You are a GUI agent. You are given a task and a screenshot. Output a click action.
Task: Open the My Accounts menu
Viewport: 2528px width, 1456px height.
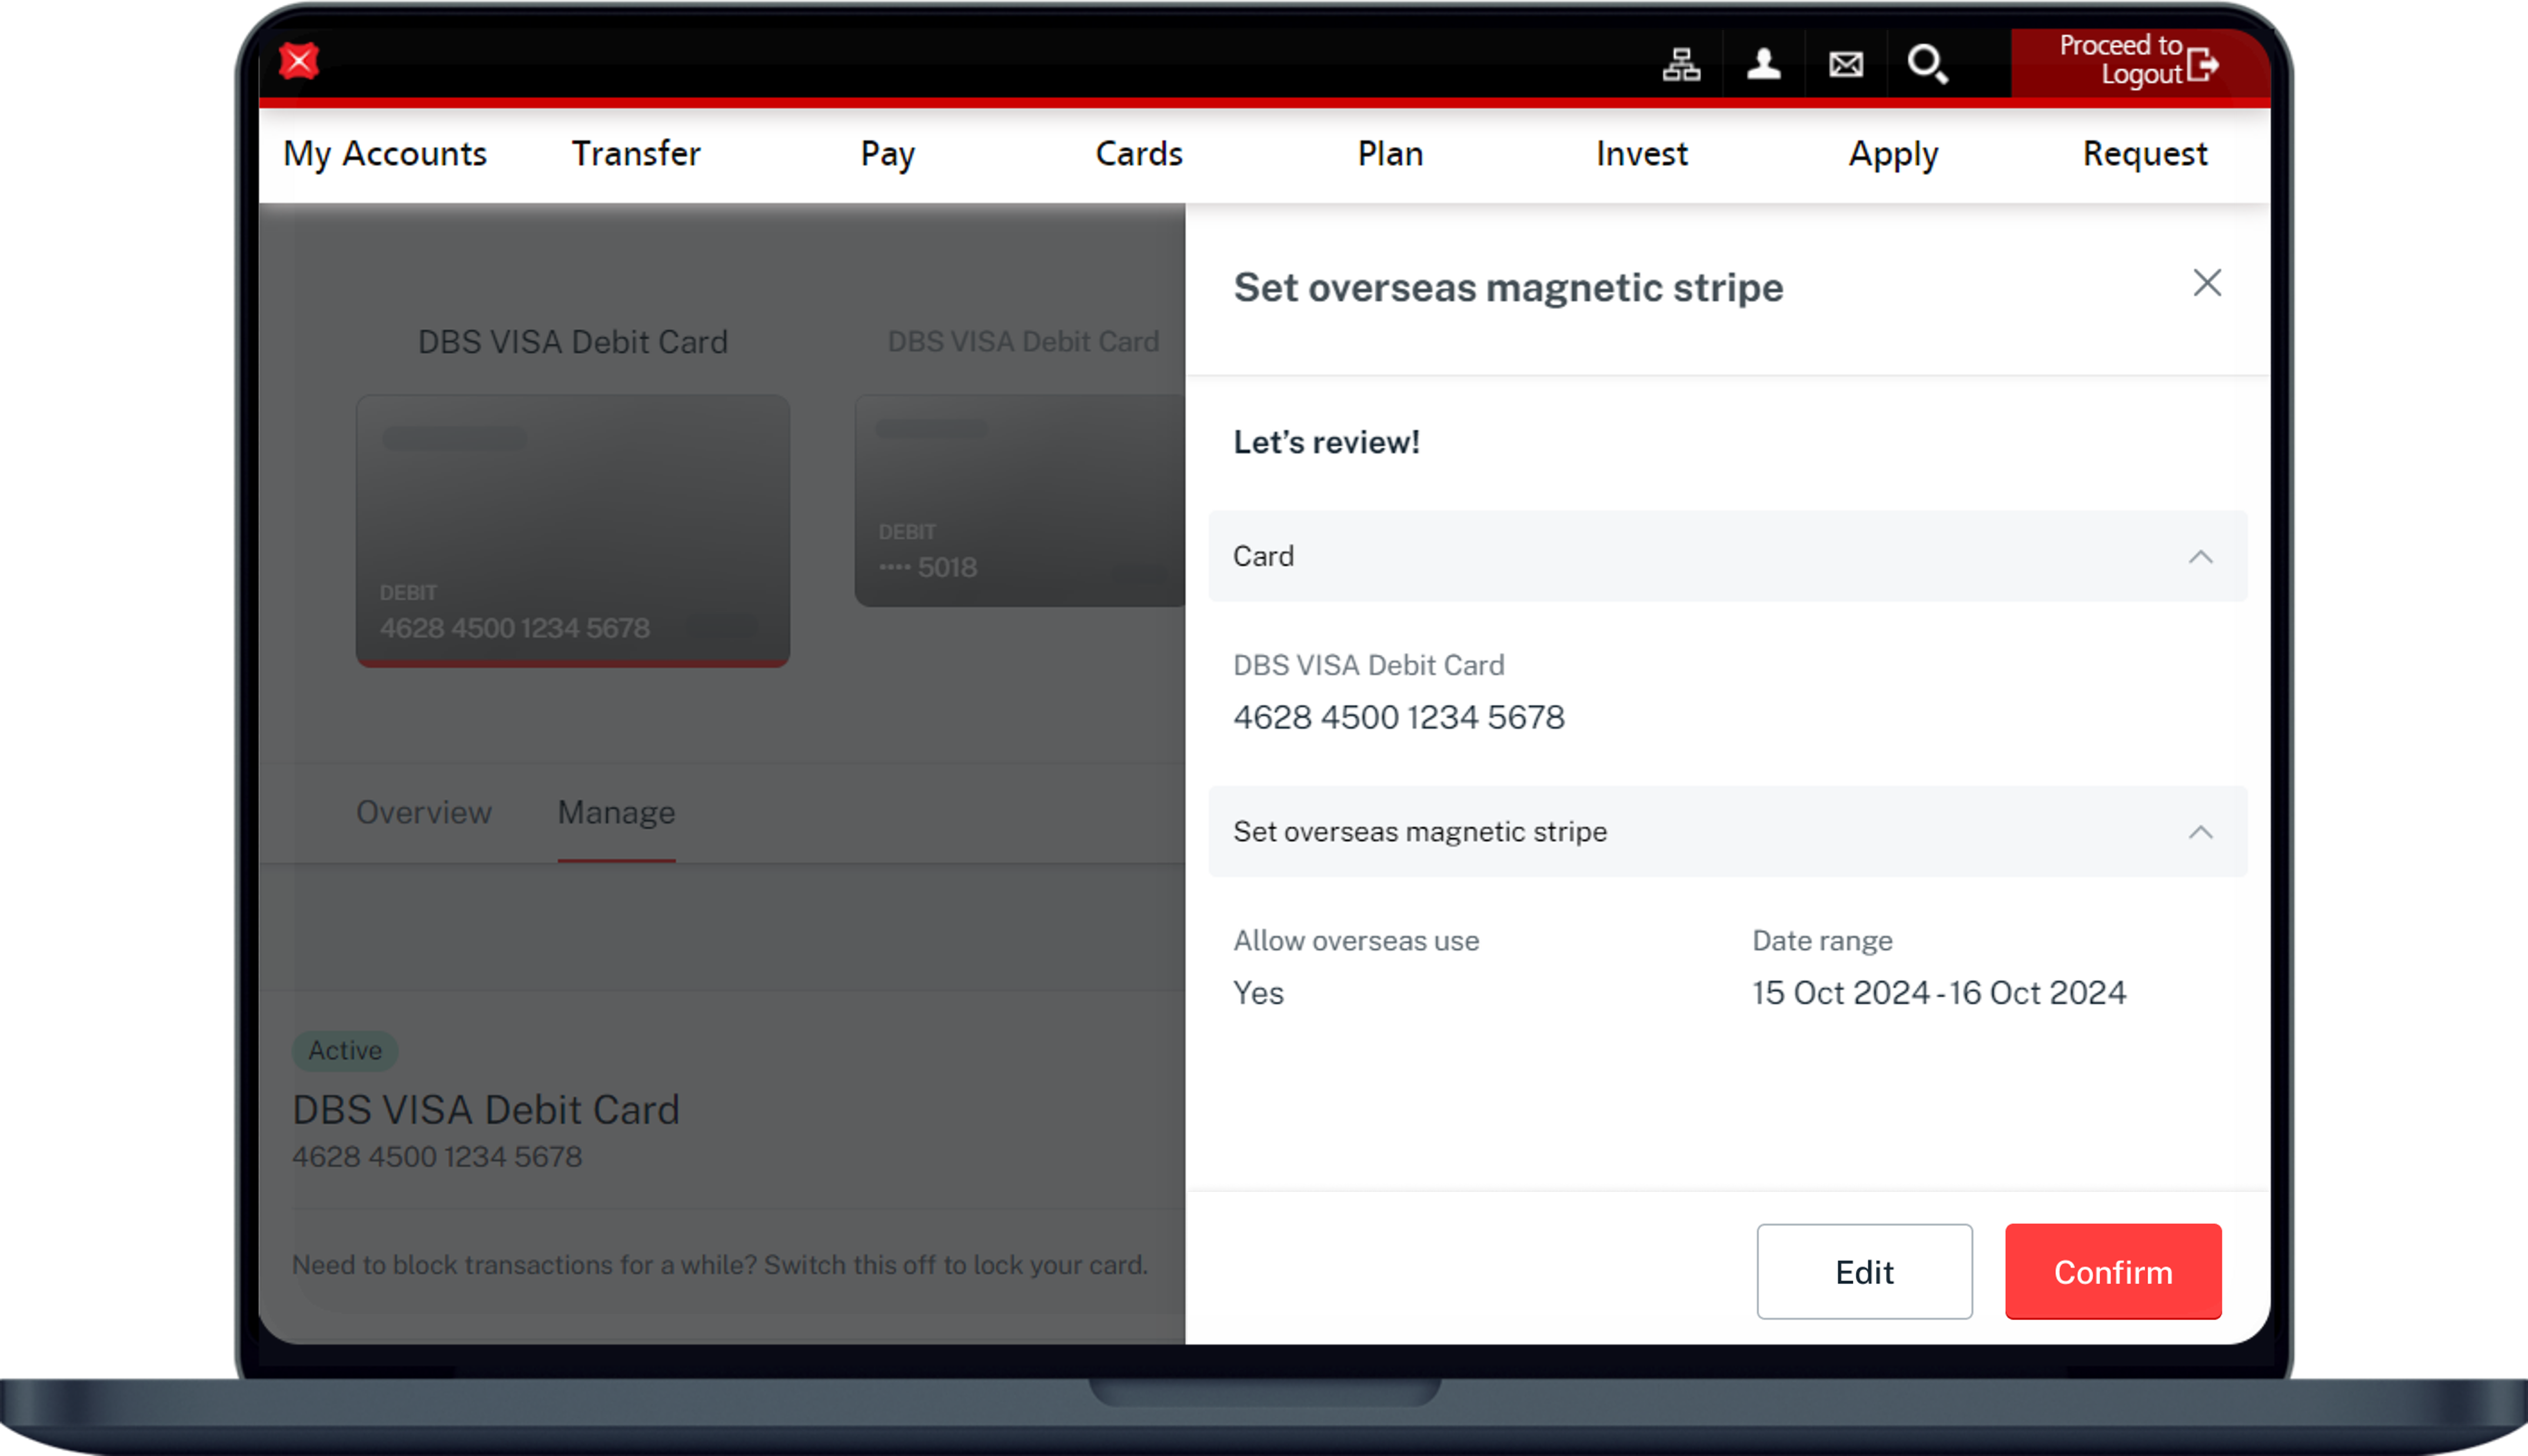(x=385, y=154)
